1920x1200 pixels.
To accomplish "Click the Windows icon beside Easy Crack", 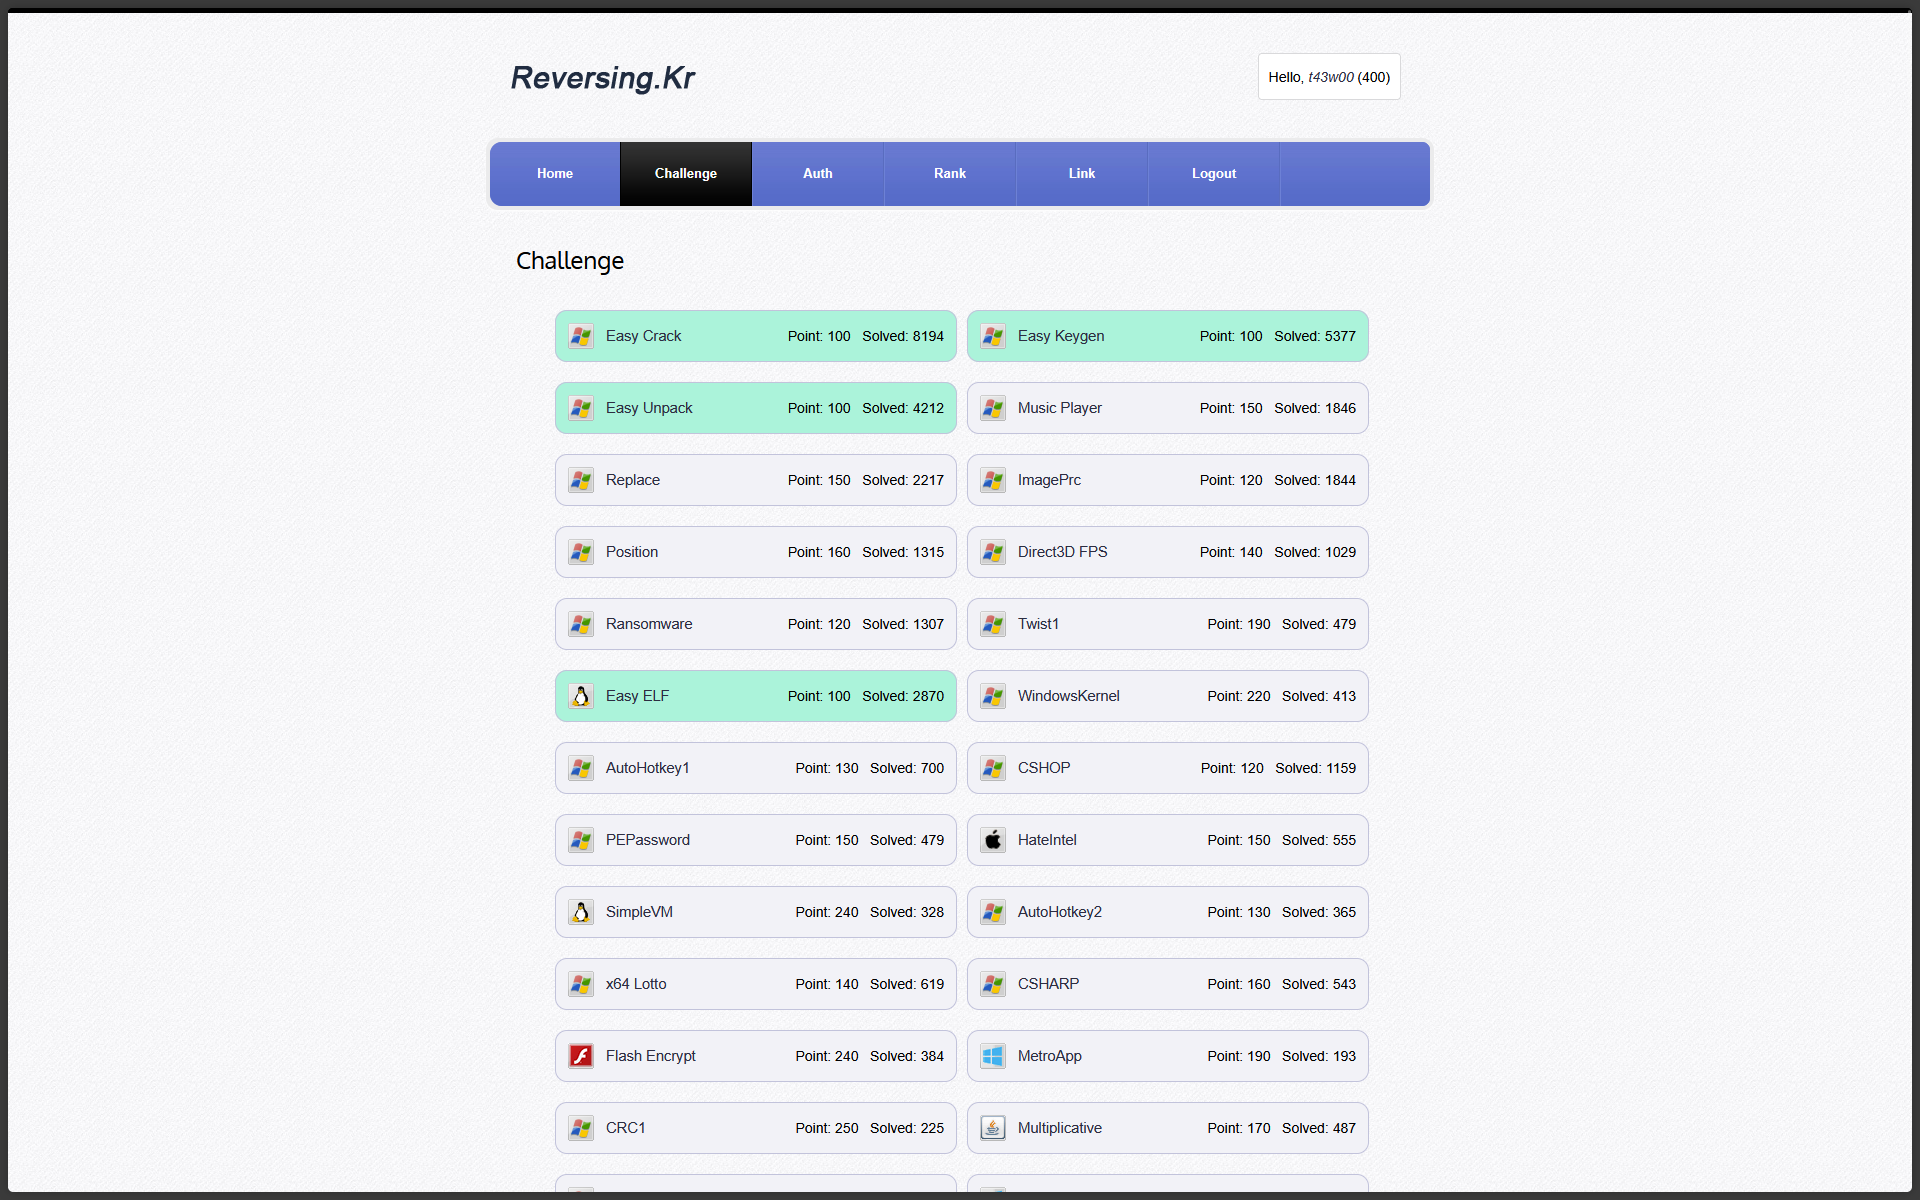I will point(581,337).
